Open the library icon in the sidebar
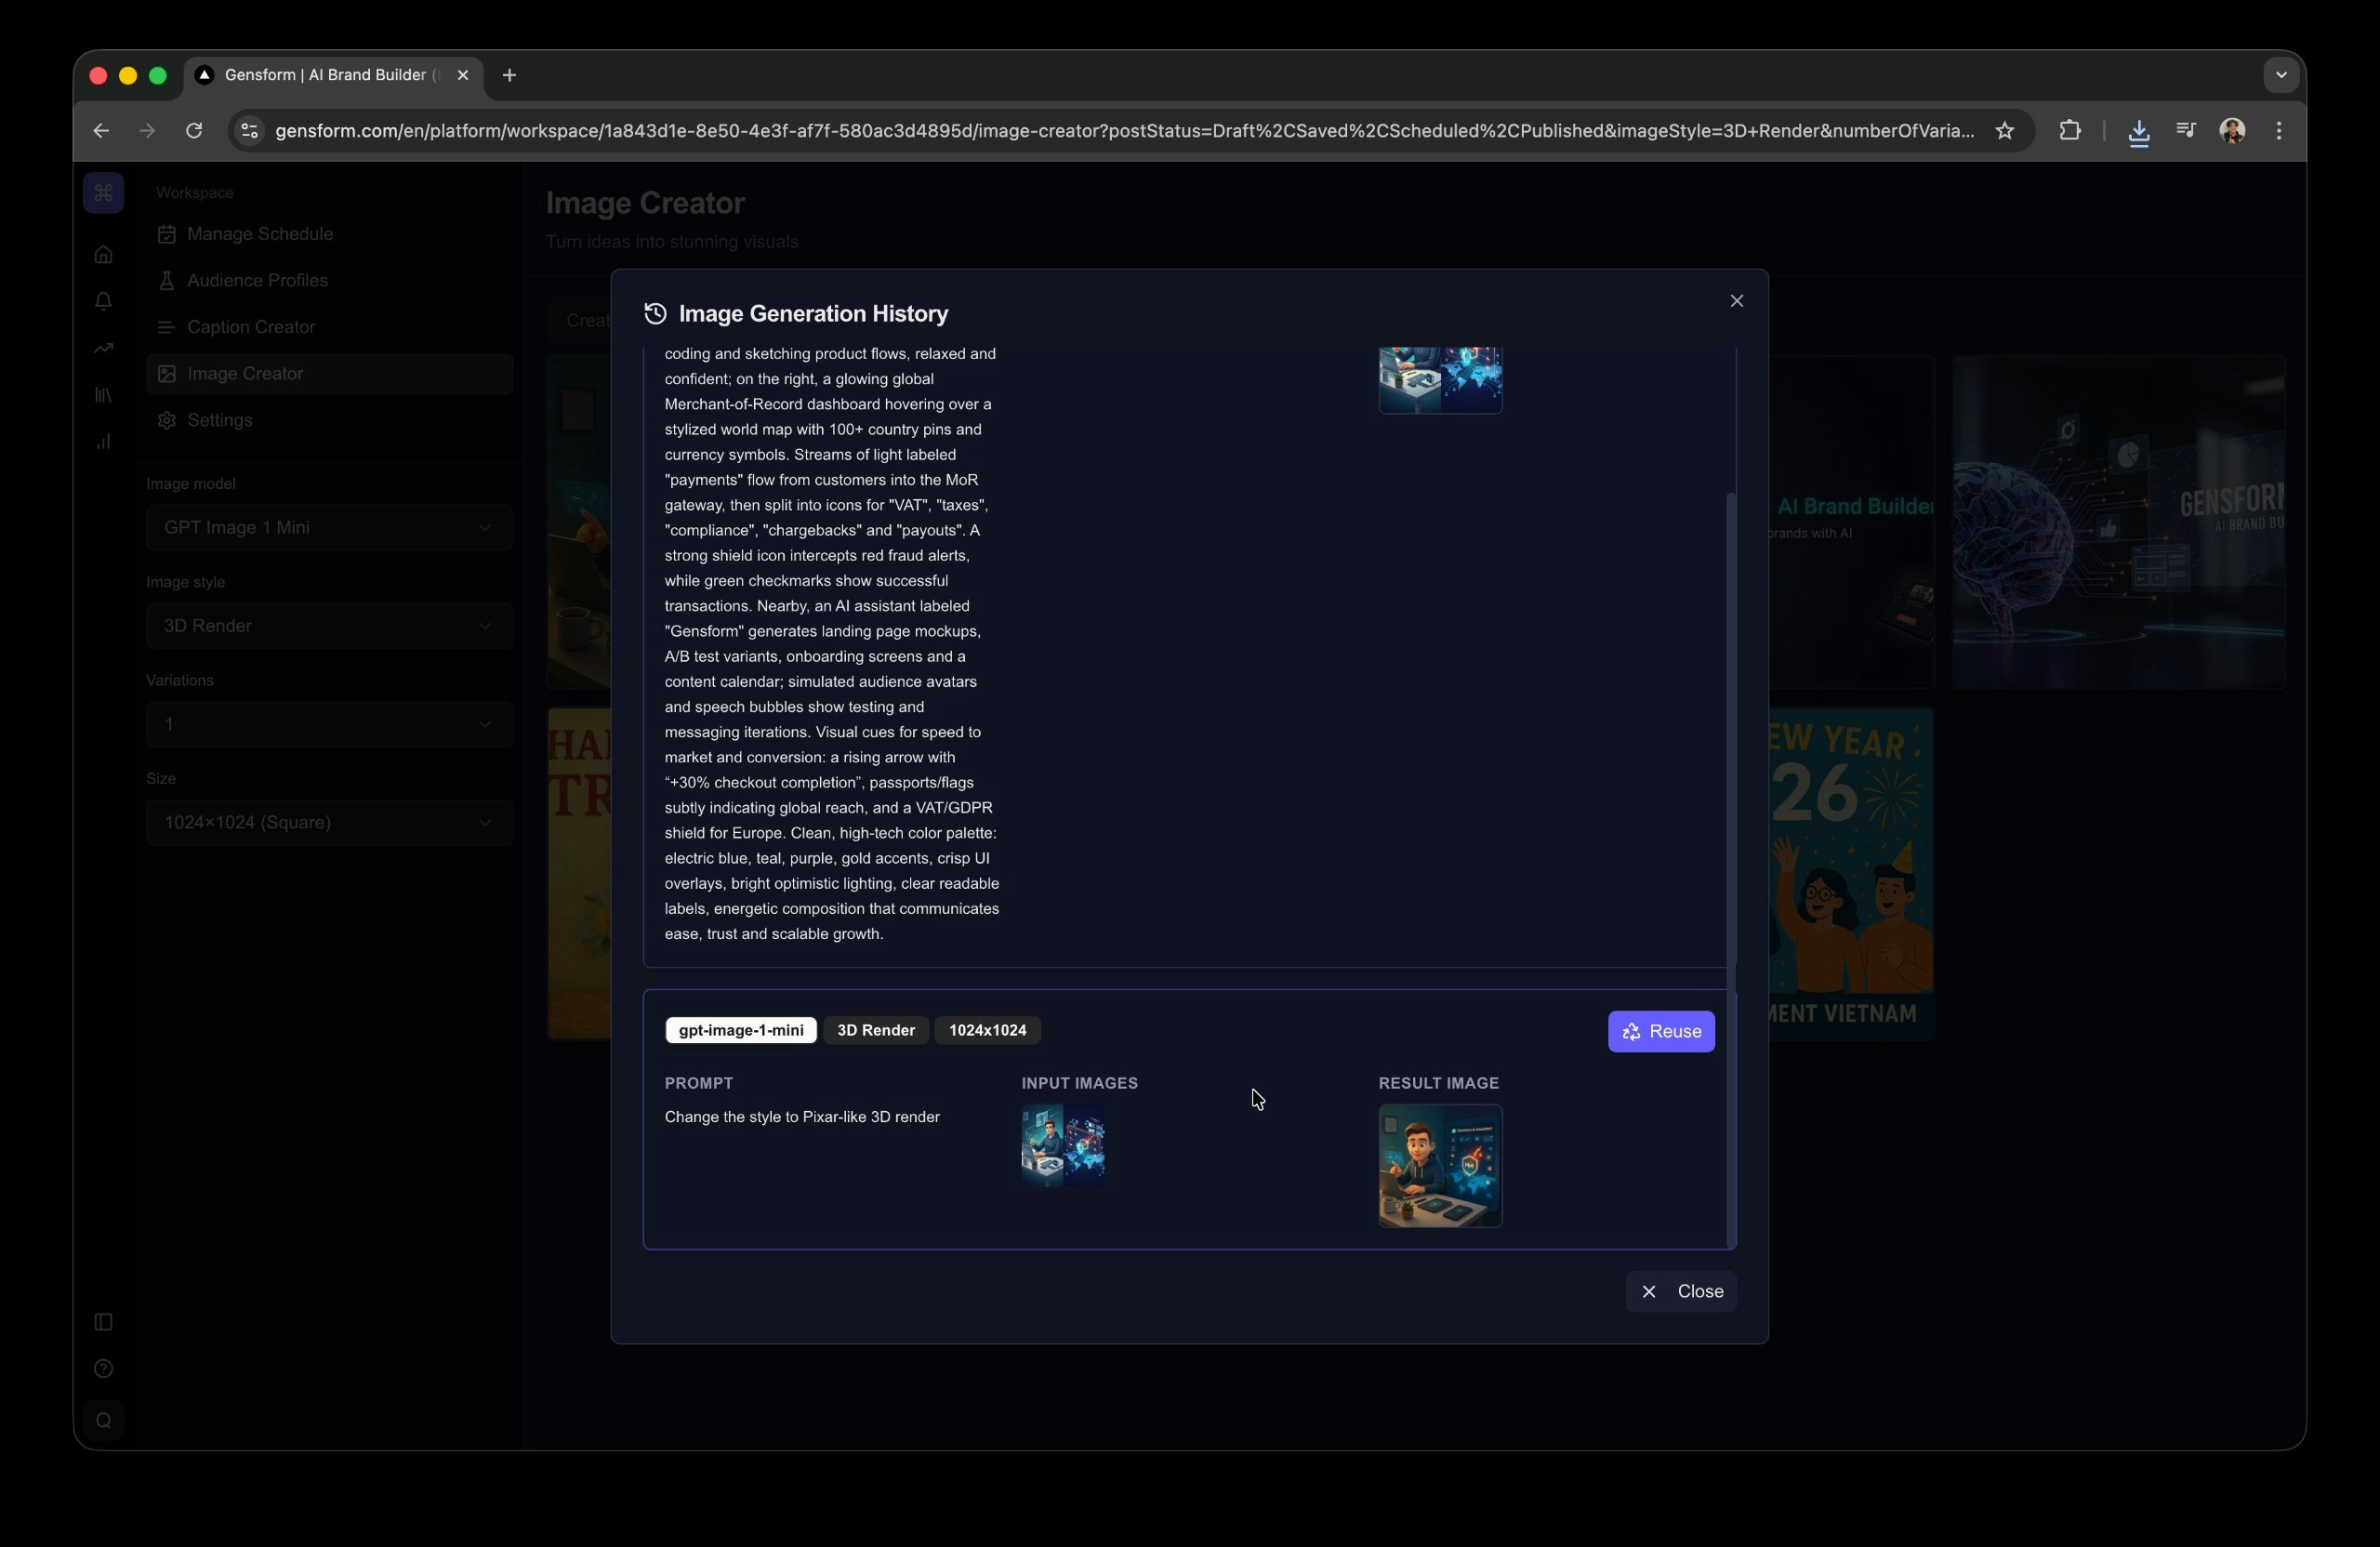Screen dimensions: 2380x1547 click(x=103, y=395)
